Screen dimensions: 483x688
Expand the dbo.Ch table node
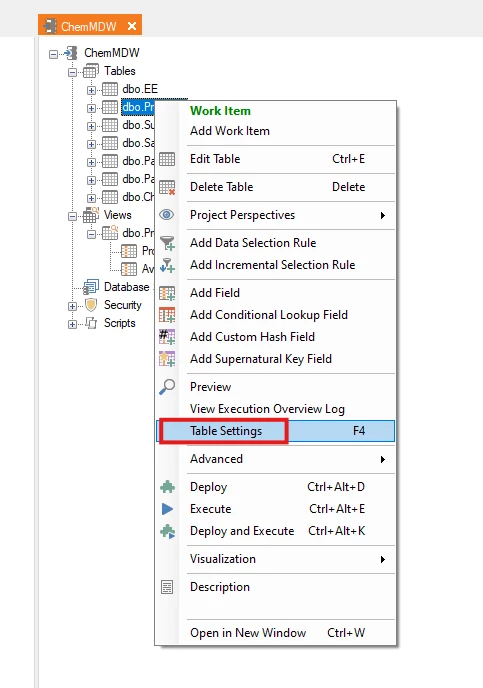click(x=91, y=198)
